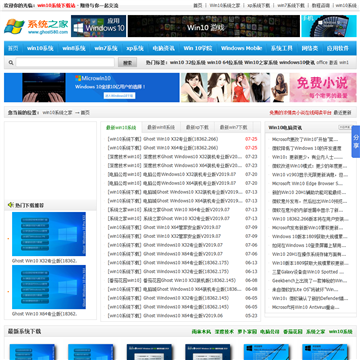Viewport: 360px width, 360px height.
Task: Click the 电脑公司 link in 最新系统下载
Action: point(270,332)
